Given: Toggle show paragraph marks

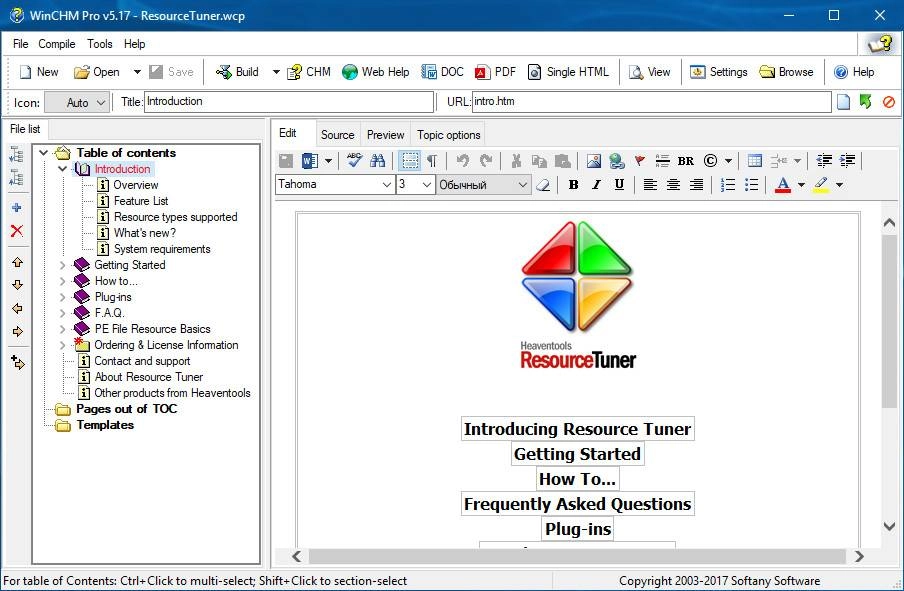Looking at the screenshot, I should pyautogui.click(x=432, y=161).
